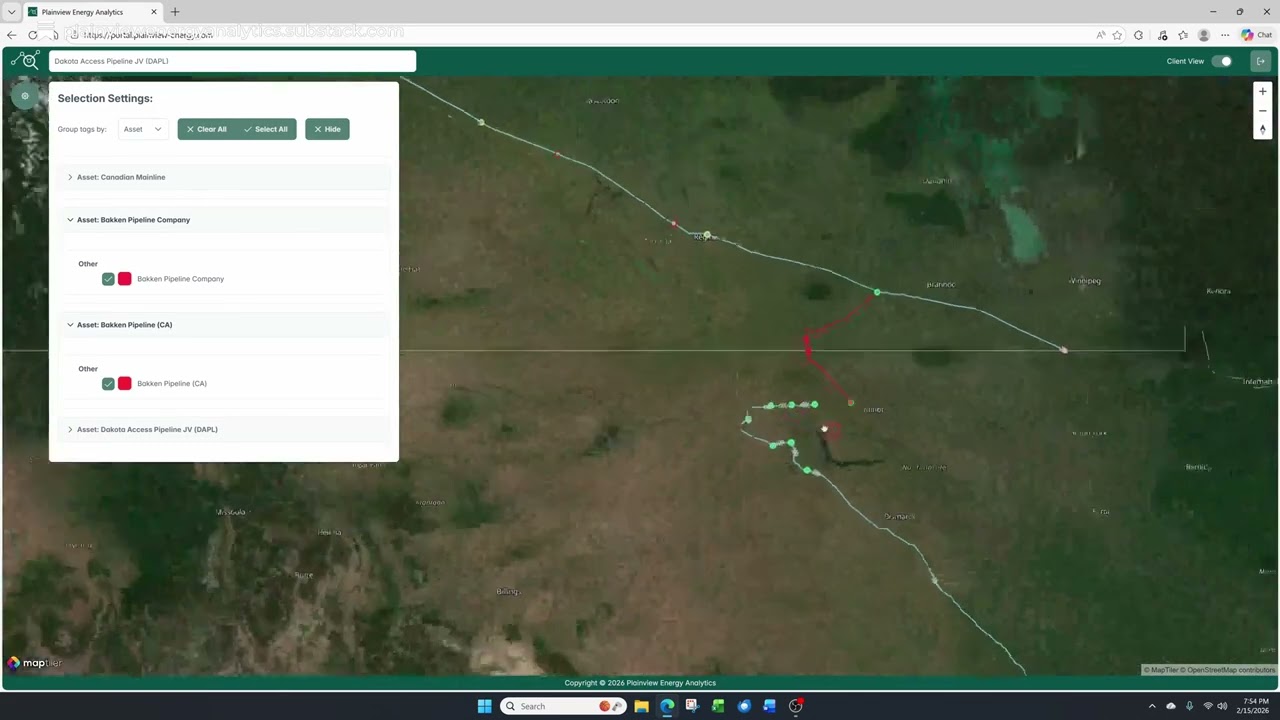The height and width of the screenshot is (720, 1280).
Task: Open the media control music note icon
Action: pos(1162,35)
